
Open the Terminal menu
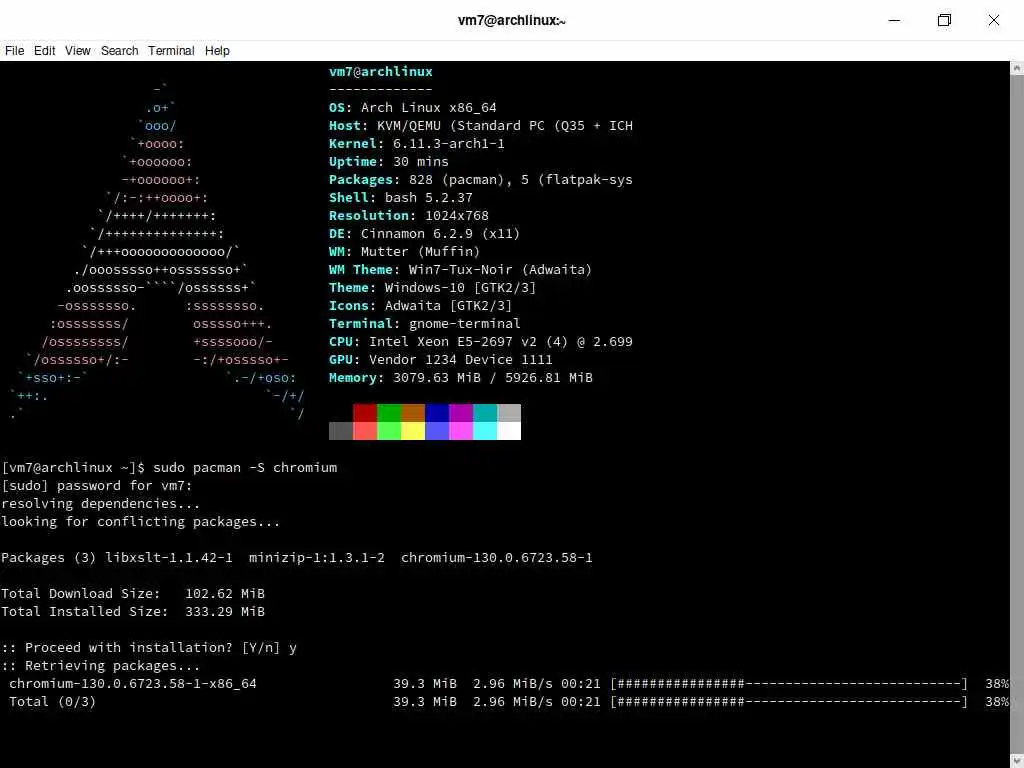click(171, 51)
